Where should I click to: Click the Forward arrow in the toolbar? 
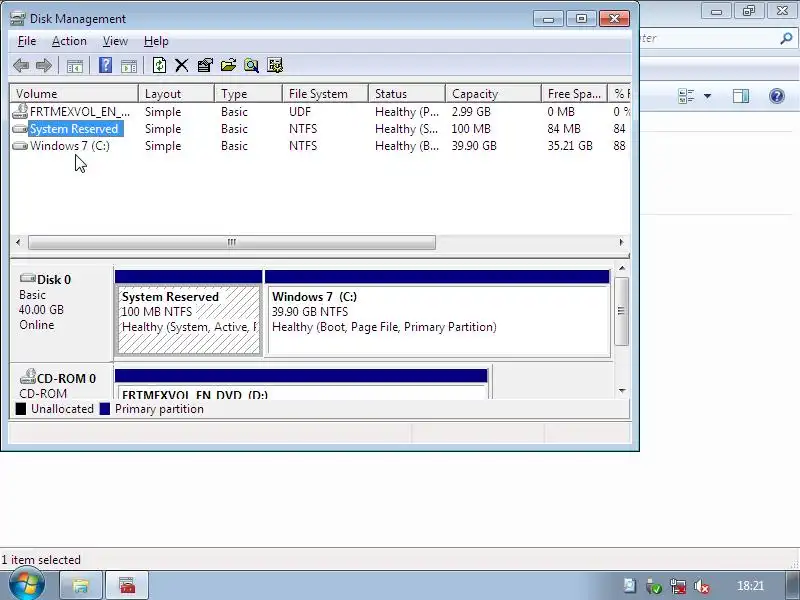[44, 65]
